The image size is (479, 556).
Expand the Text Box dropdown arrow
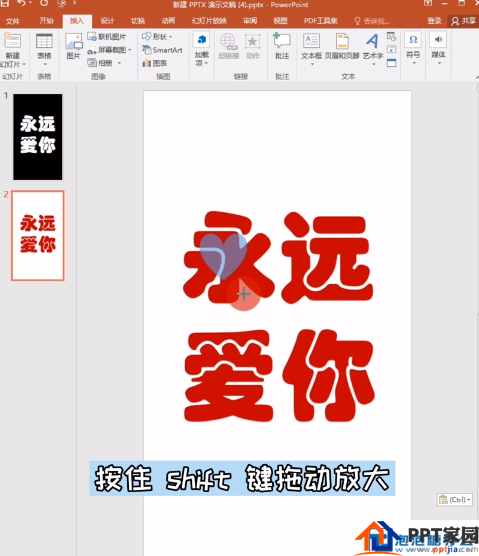tap(312, 65)
